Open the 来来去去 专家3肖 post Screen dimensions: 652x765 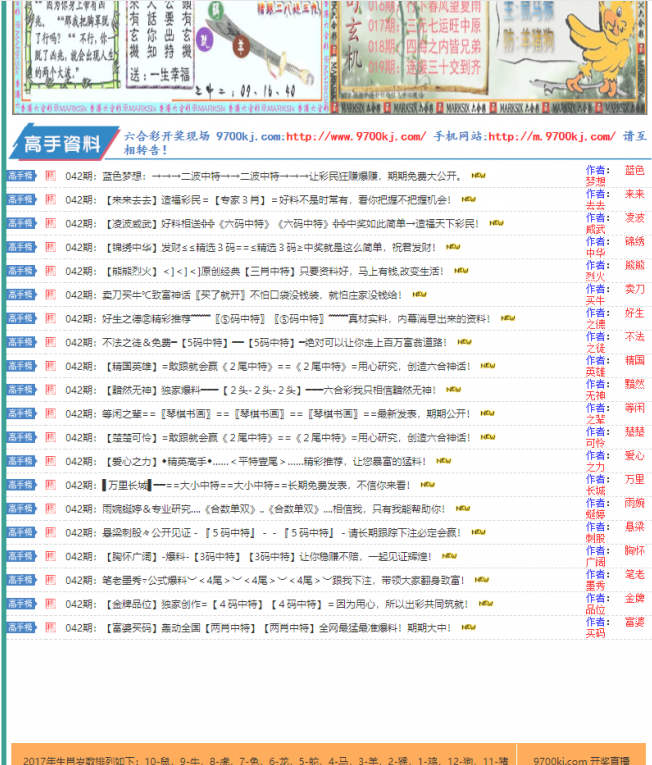coord(259,200)
